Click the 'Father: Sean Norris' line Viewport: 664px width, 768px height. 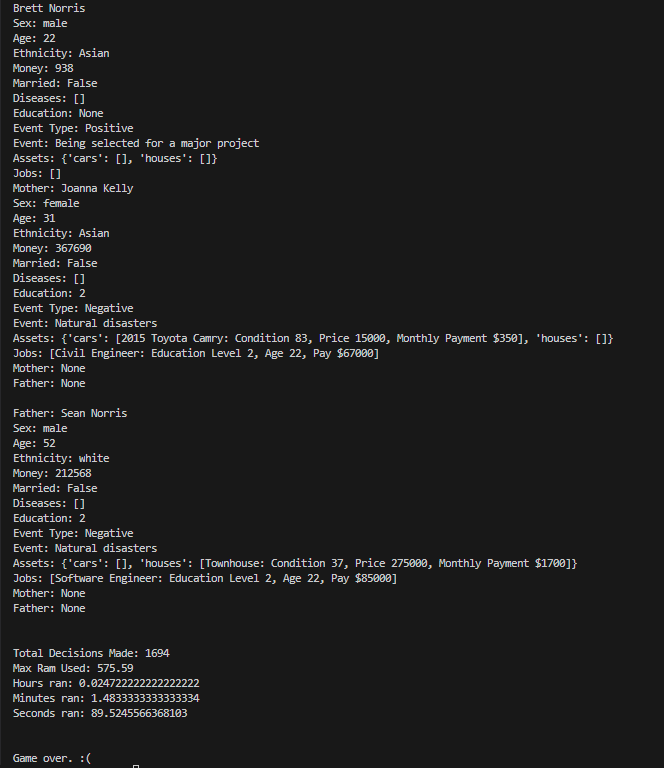[x=70, y=413]
